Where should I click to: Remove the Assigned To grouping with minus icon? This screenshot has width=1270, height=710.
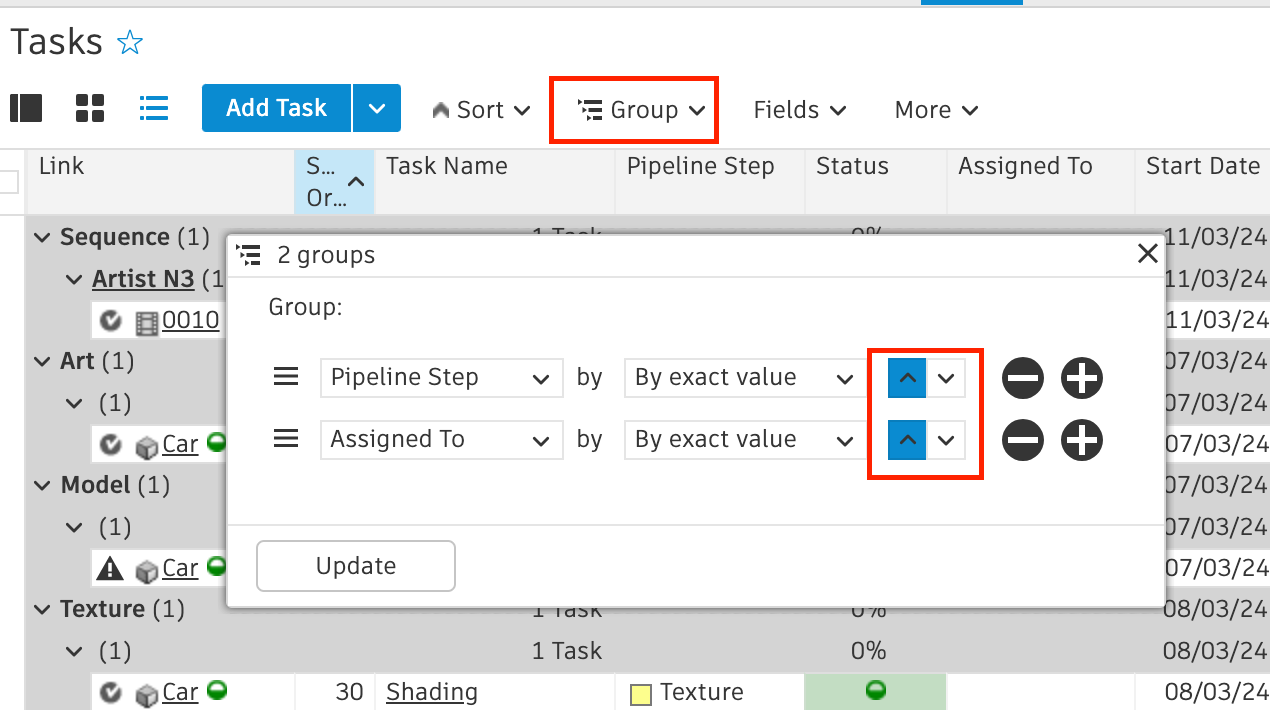(x=1023, y=440)
